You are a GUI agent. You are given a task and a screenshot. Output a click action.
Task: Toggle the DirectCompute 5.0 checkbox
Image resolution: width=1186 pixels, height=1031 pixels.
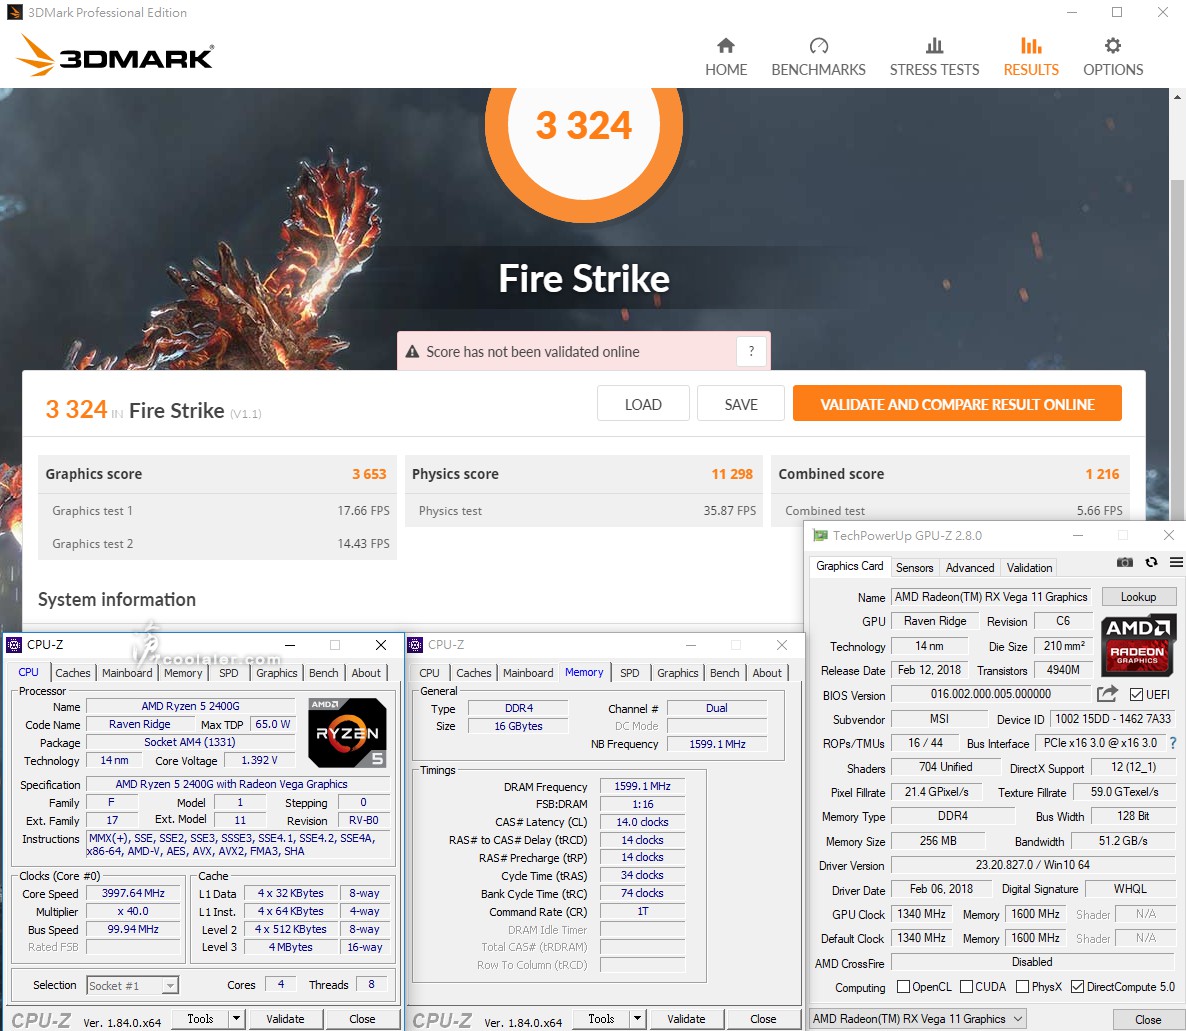[1078, 986]
